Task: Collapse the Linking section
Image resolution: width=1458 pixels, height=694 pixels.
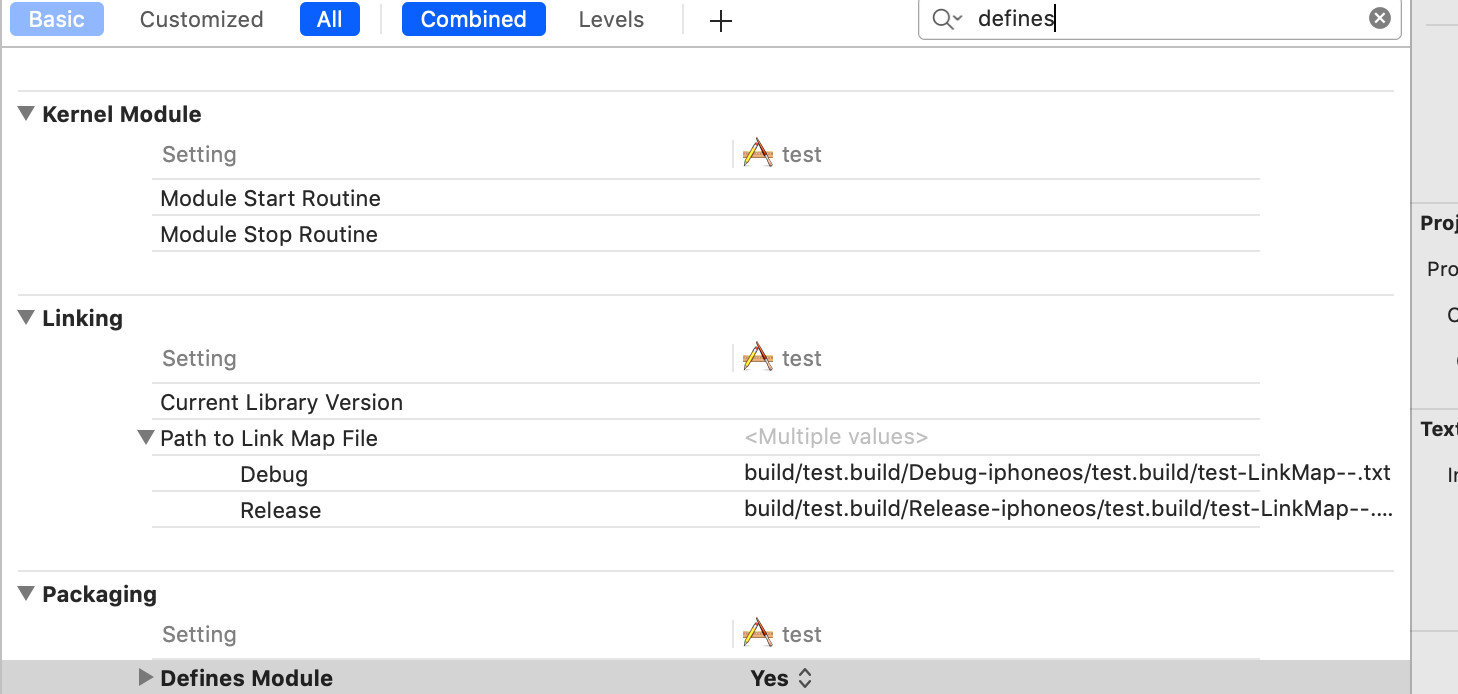Action: [27, 318]
